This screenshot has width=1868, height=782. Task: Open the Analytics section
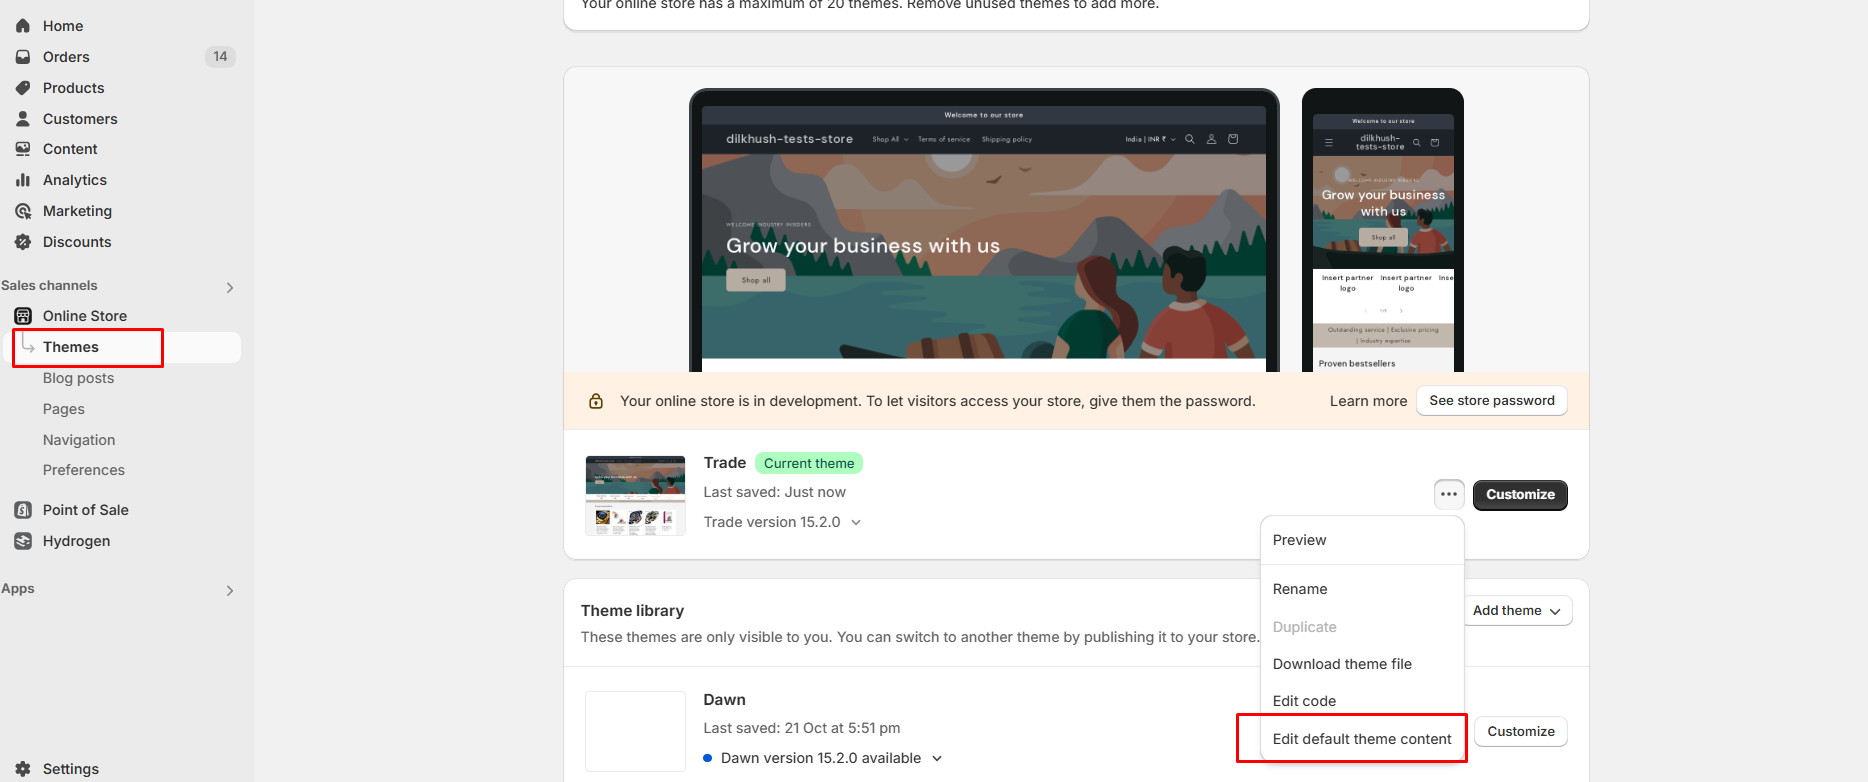tap(75, 180)
